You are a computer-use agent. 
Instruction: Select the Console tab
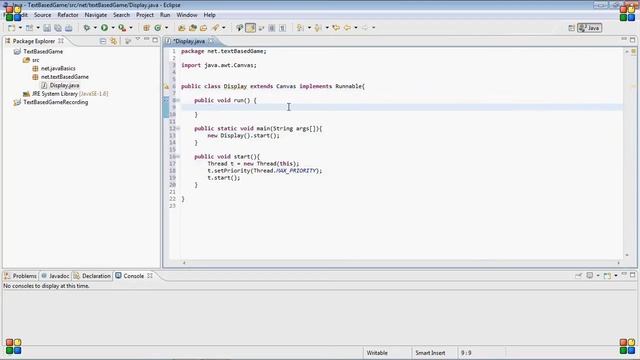133,276
